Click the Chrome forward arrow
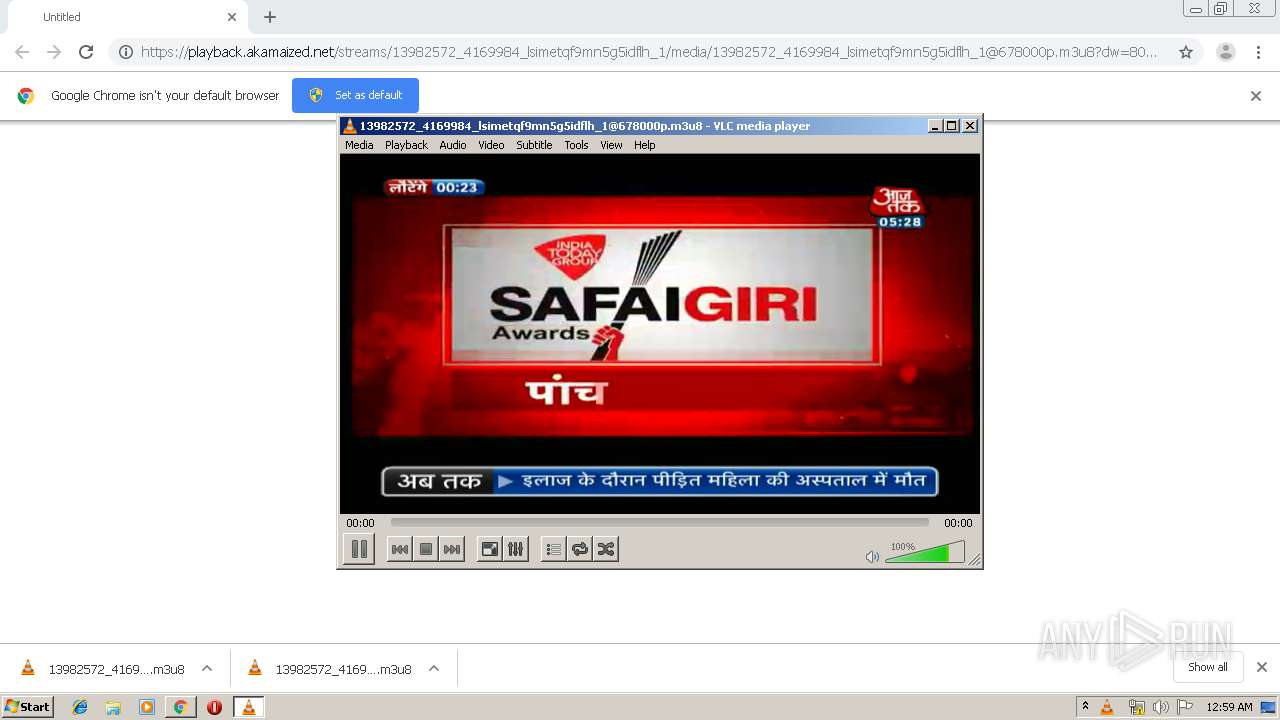1280x720 pixels. tap(54, 52)
